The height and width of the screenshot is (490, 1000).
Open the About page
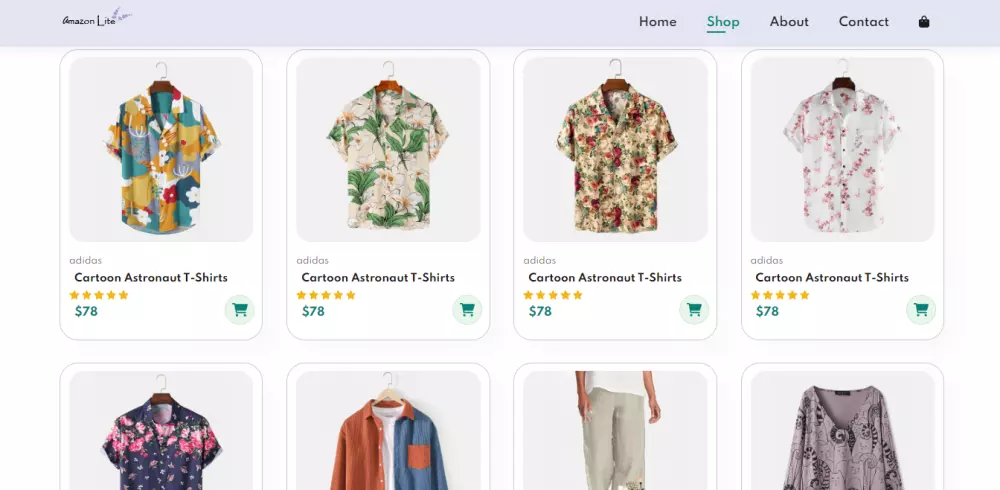789,22
